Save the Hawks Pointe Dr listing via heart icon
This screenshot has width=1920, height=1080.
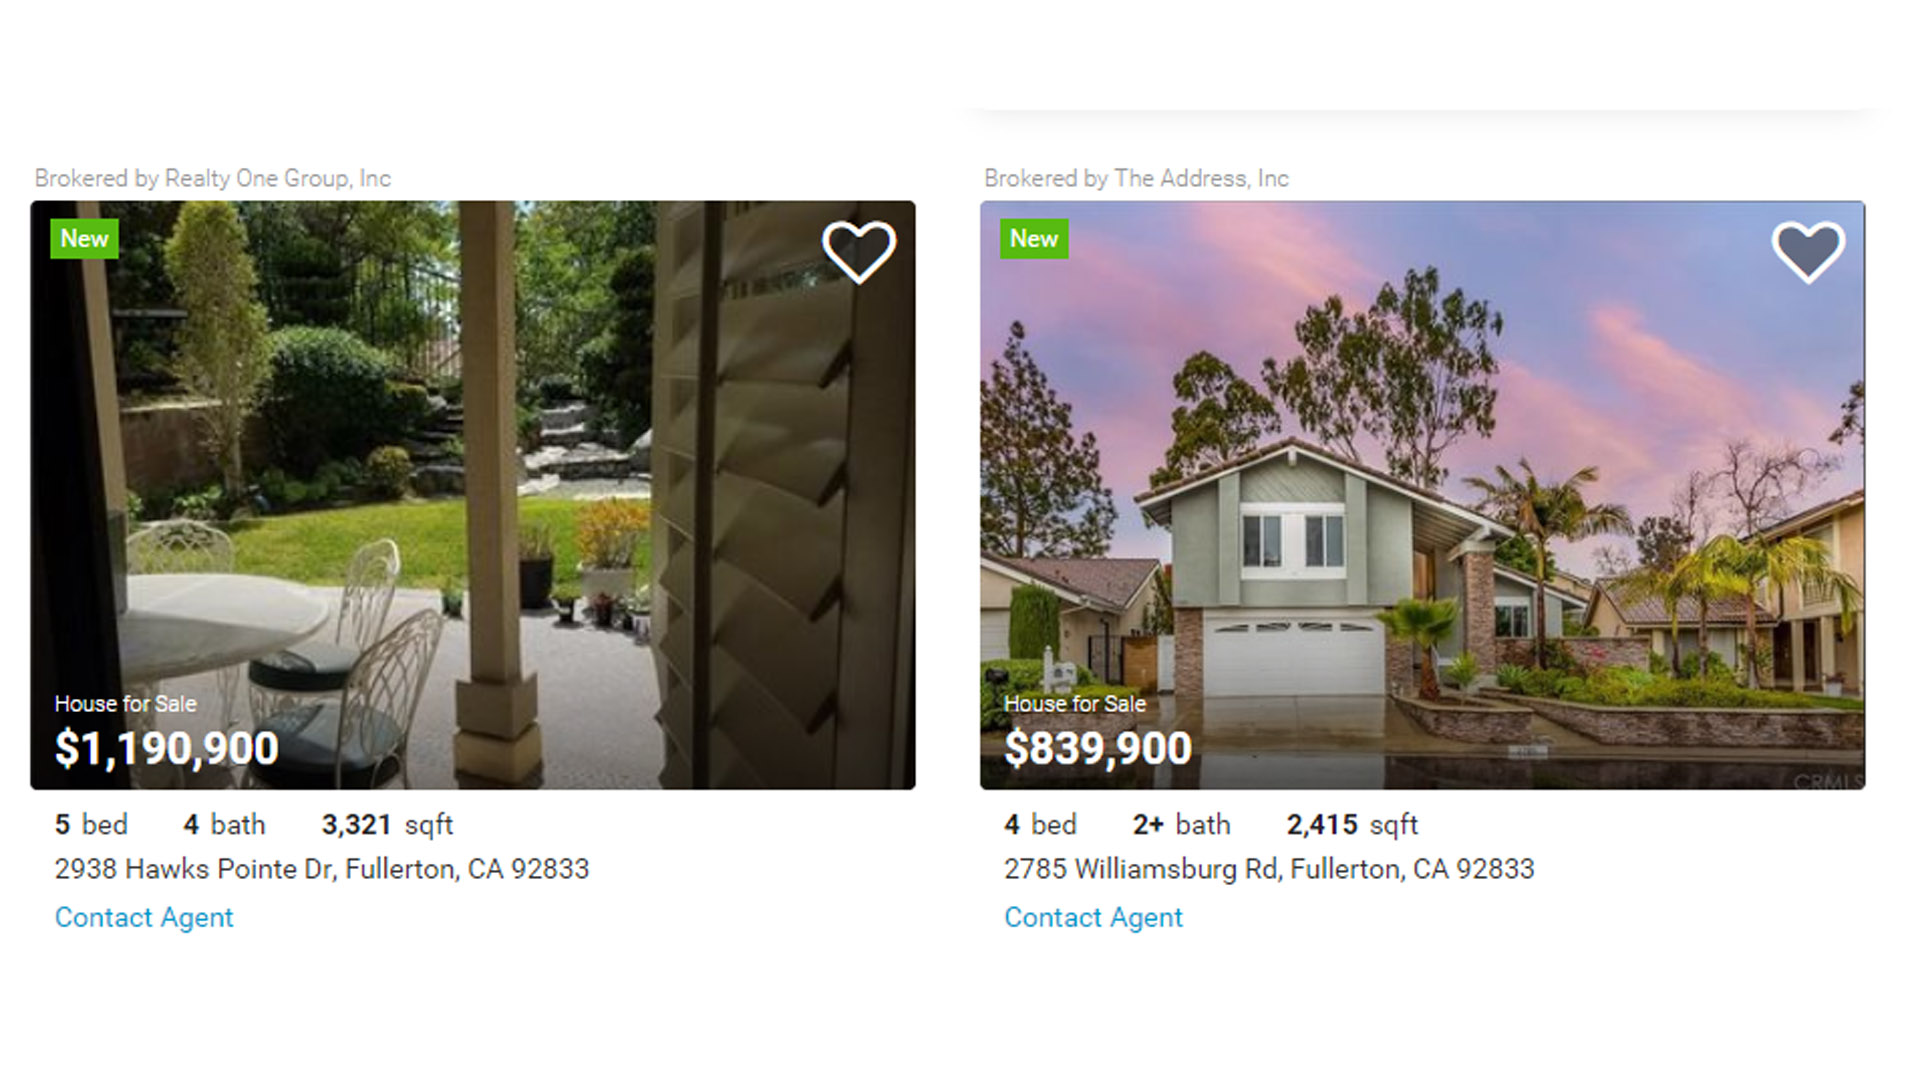tap(858, 251)
